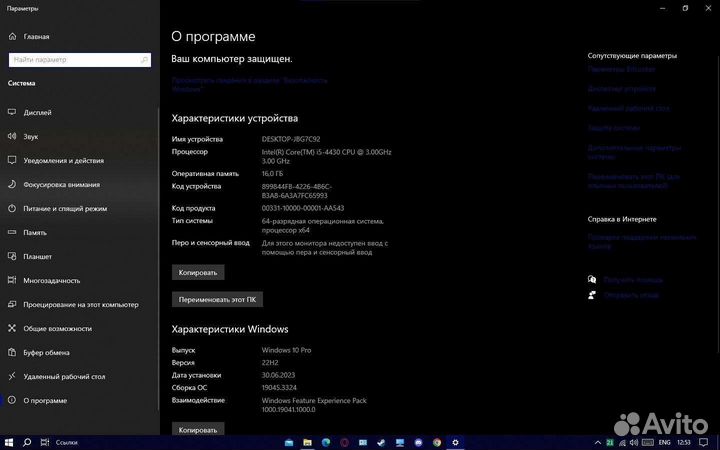Open Защита системы link
The image size is (720, 450).
pos(613,128)
